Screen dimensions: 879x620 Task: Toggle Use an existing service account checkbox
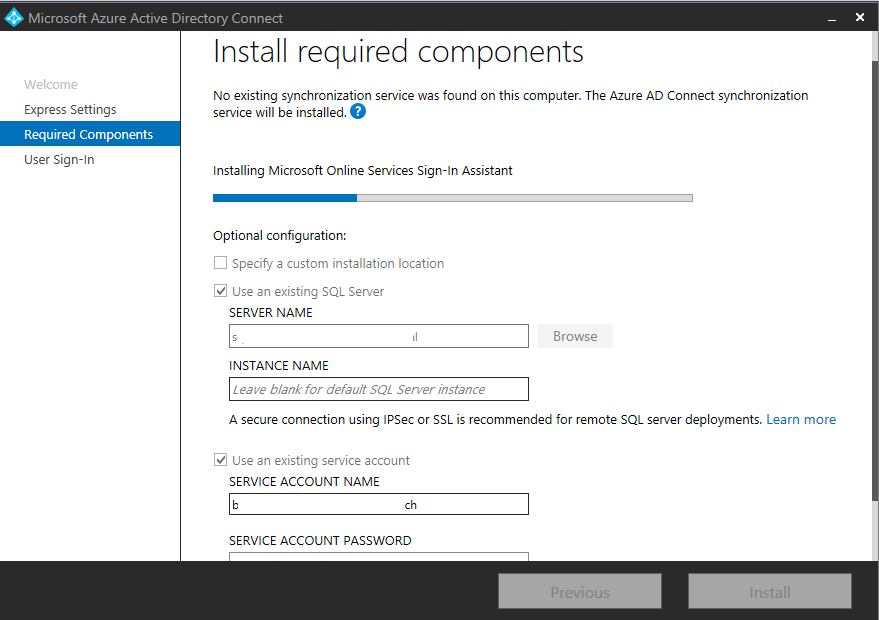(220, 461)
